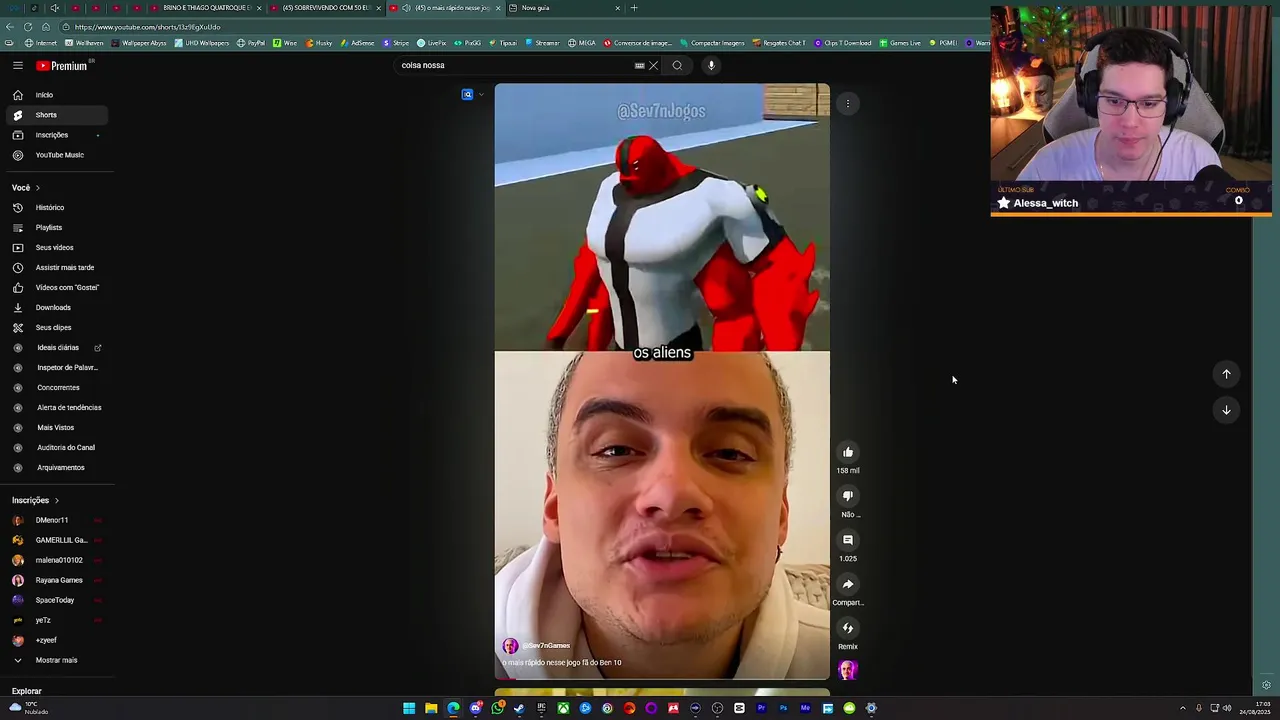Start voice search with microphone
The height and width of the screenshot is (720, 1280).
pos(711,66)
